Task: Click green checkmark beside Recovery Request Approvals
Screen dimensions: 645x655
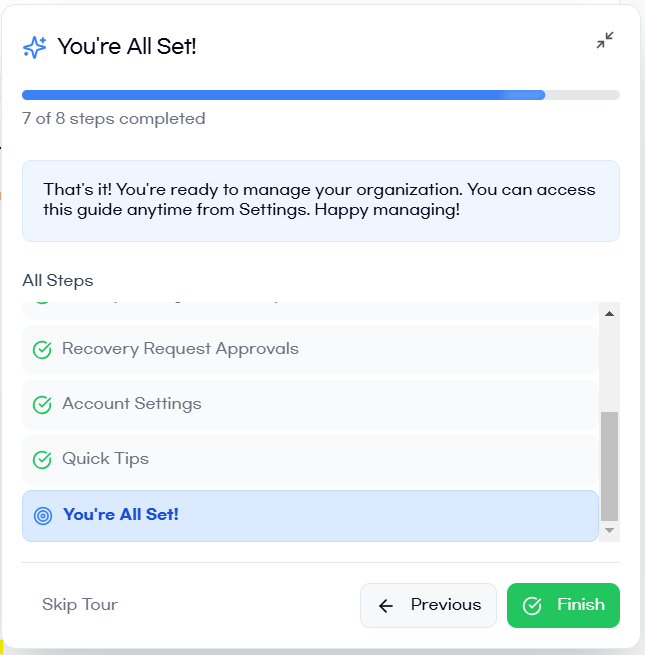Action: click(x=42, y=350)
